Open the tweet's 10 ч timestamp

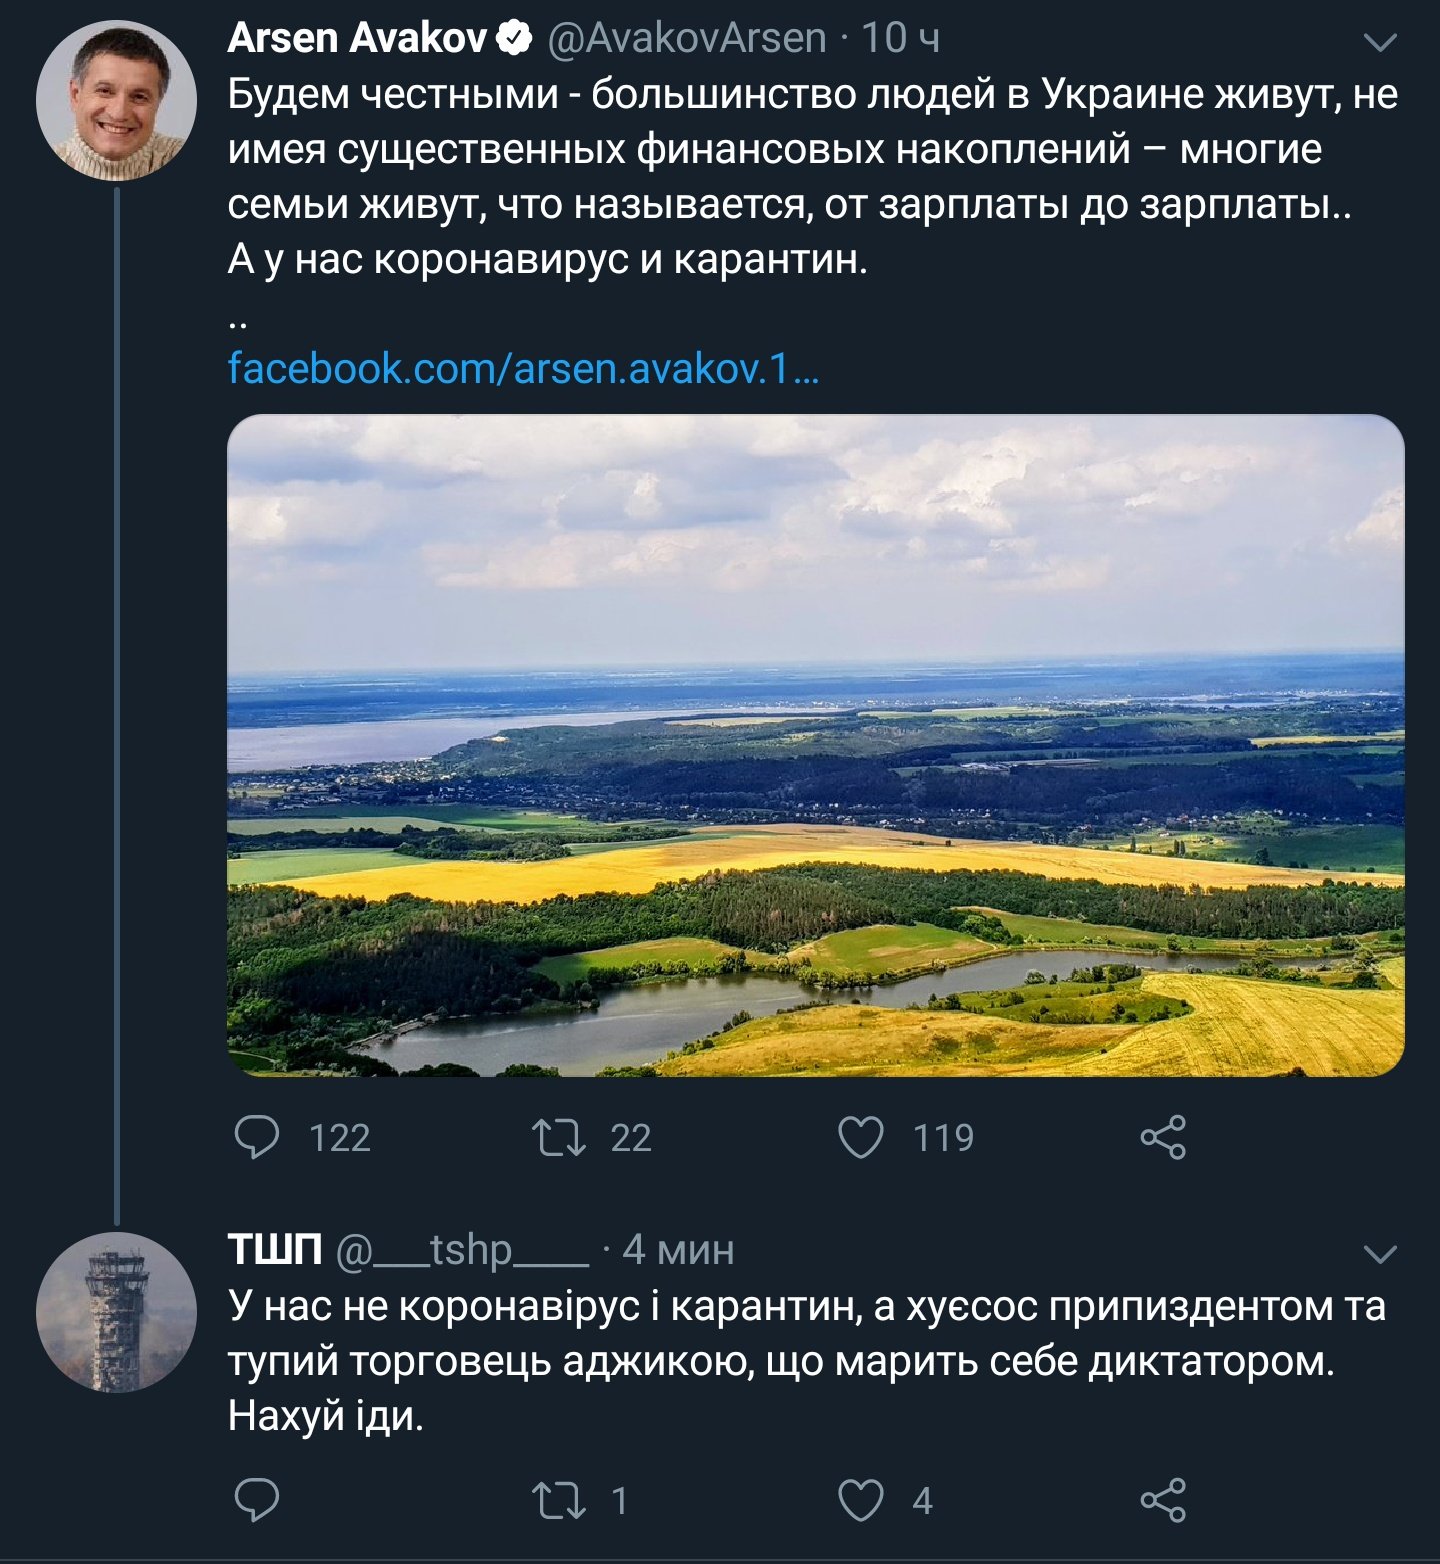[900, 38]
